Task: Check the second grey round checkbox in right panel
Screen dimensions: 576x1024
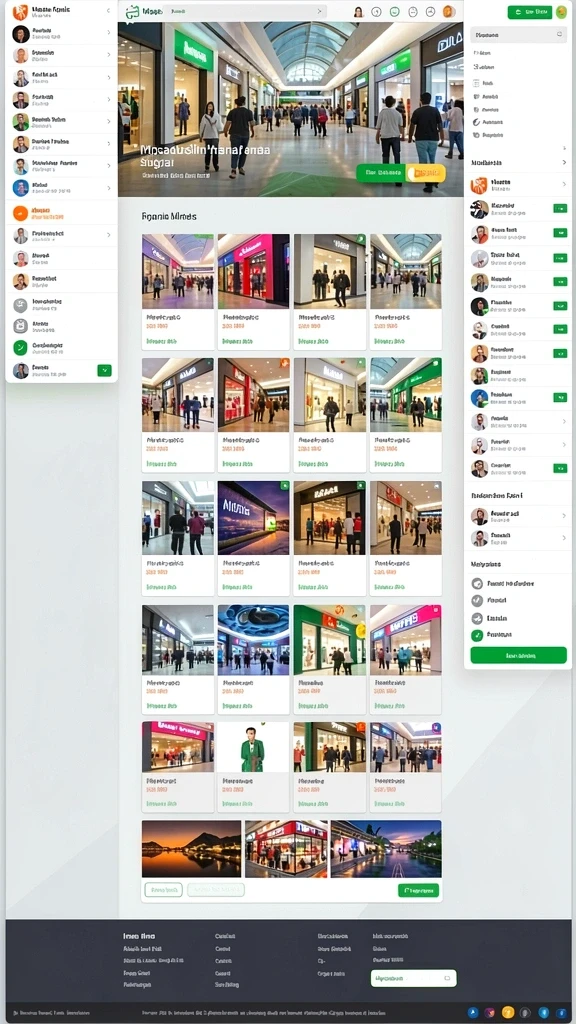Action: [x=477, y=600]
